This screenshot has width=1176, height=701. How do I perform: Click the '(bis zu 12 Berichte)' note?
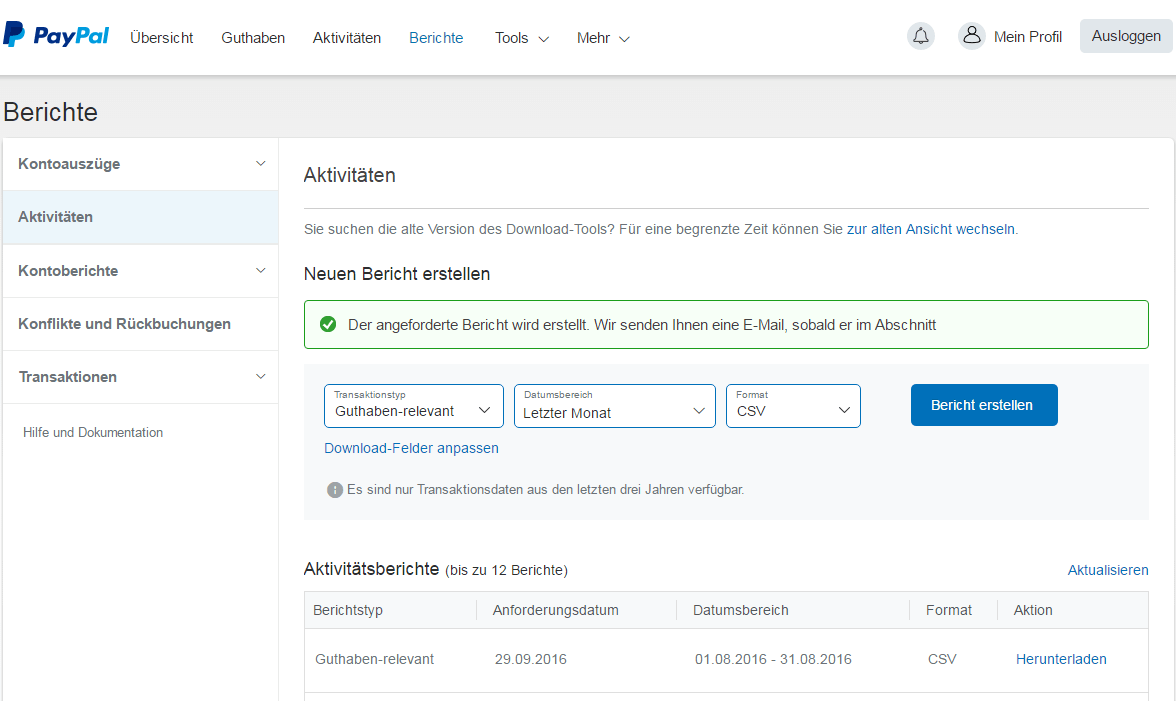click(506, 571)
